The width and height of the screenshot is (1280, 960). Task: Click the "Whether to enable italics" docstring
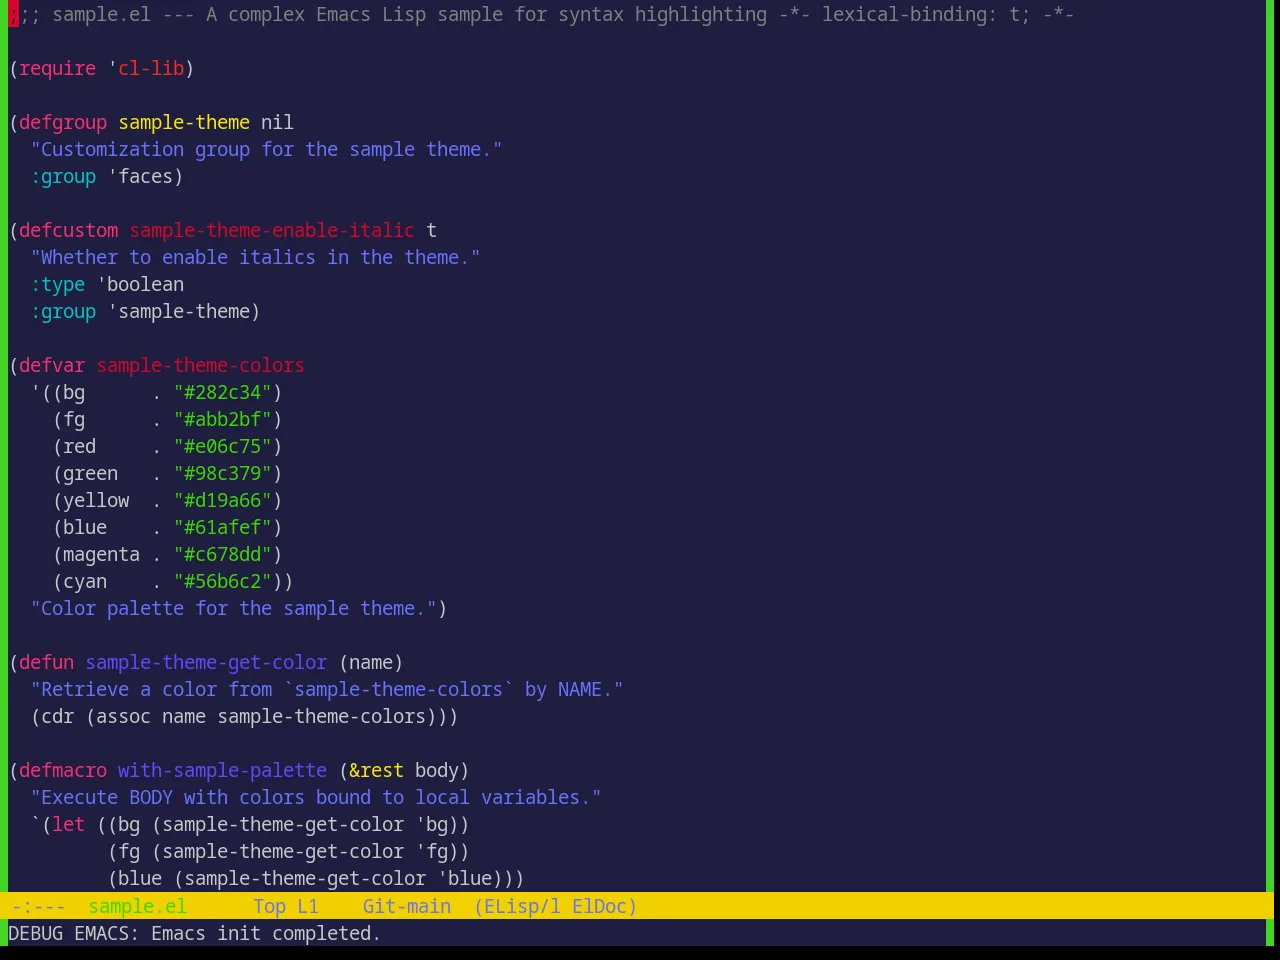coord(256,257)
